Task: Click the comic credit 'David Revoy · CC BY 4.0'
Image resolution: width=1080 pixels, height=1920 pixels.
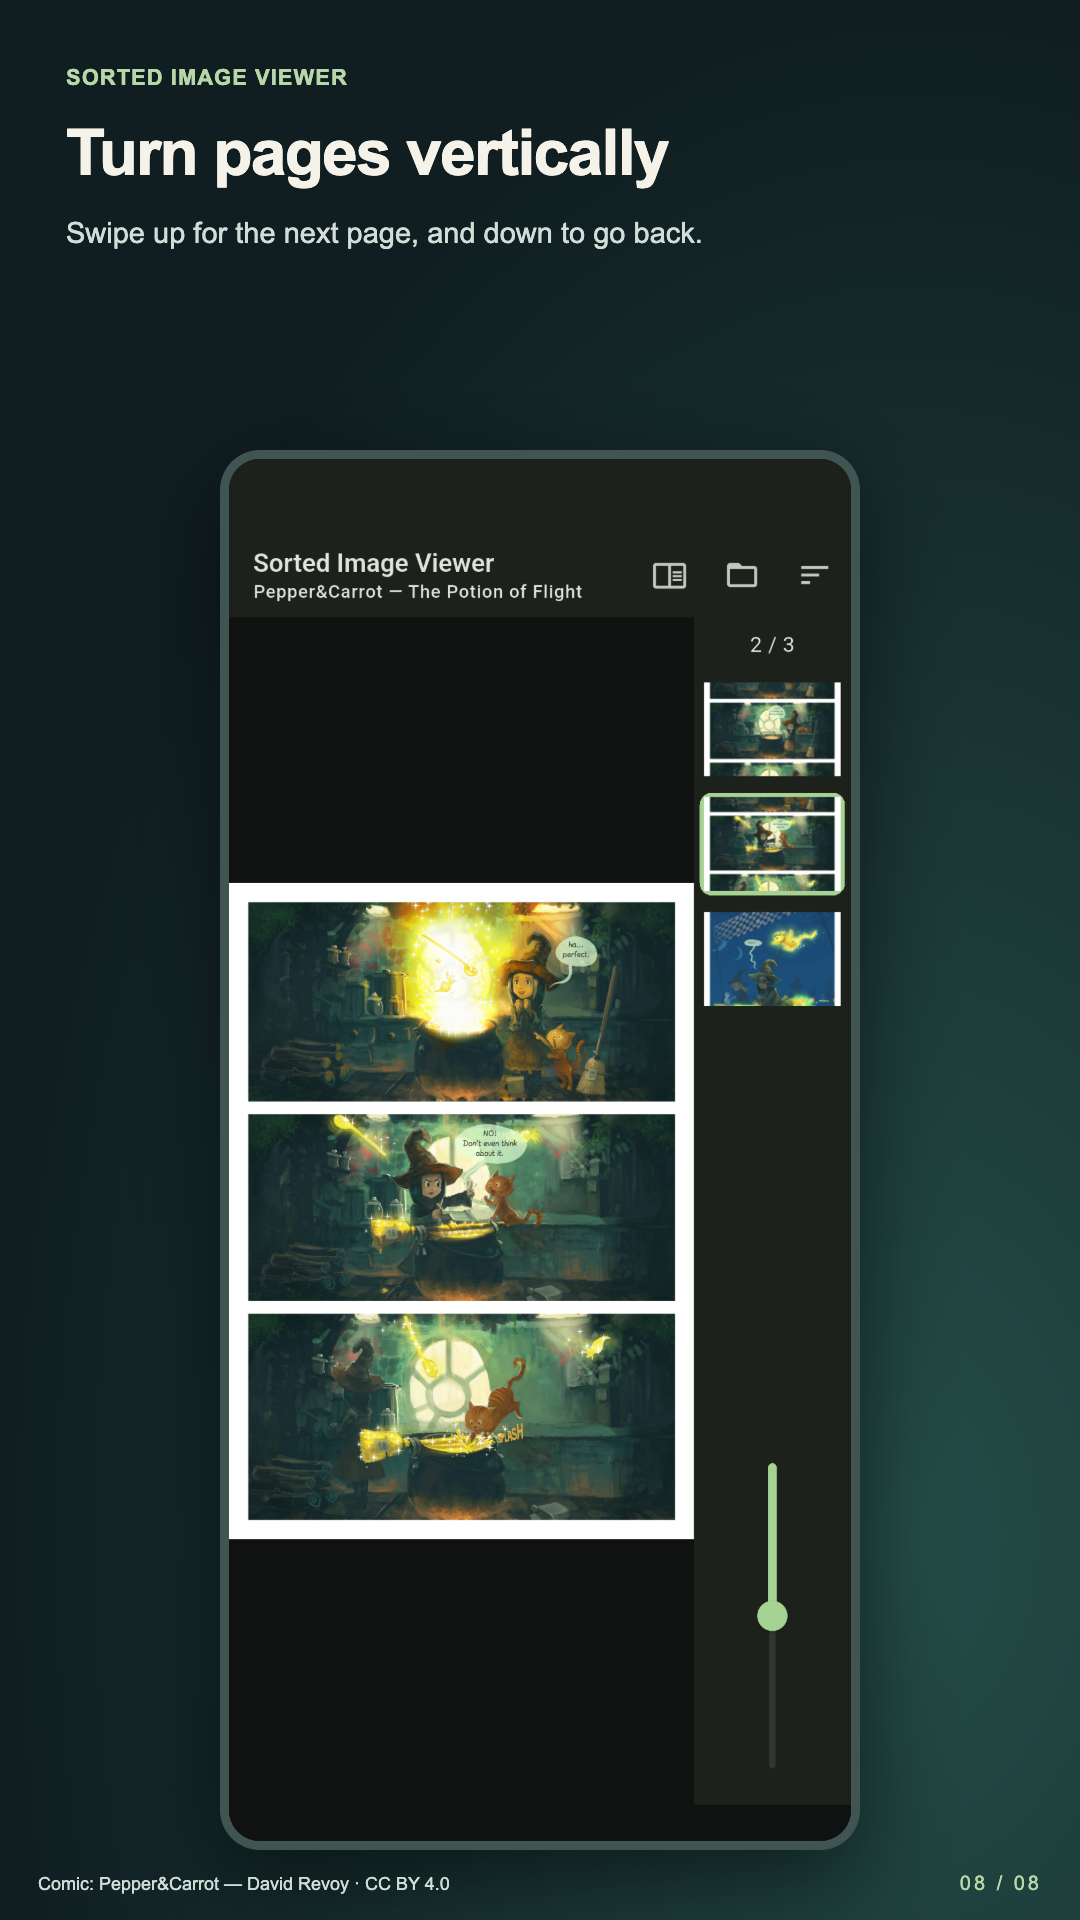Action: (x=348, y=1884)
